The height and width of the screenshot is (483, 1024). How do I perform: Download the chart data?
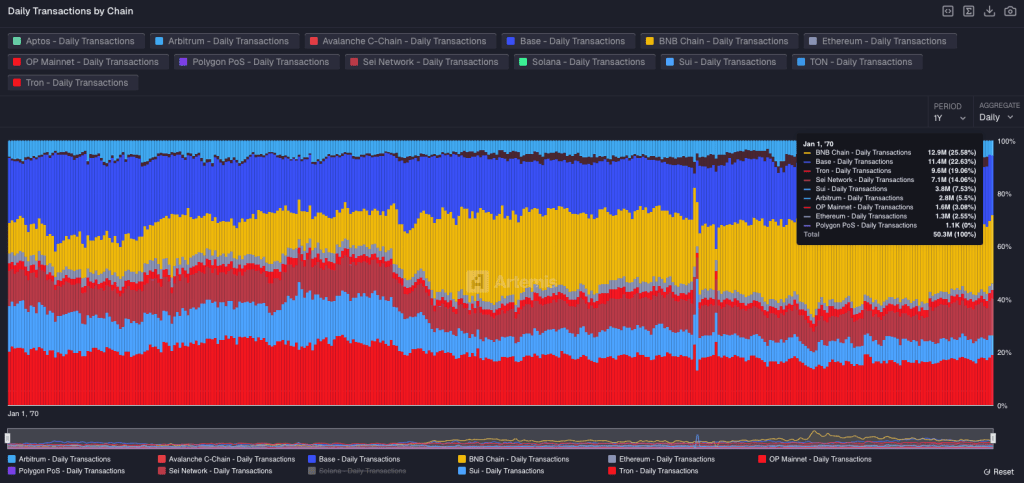pos(989,11)
